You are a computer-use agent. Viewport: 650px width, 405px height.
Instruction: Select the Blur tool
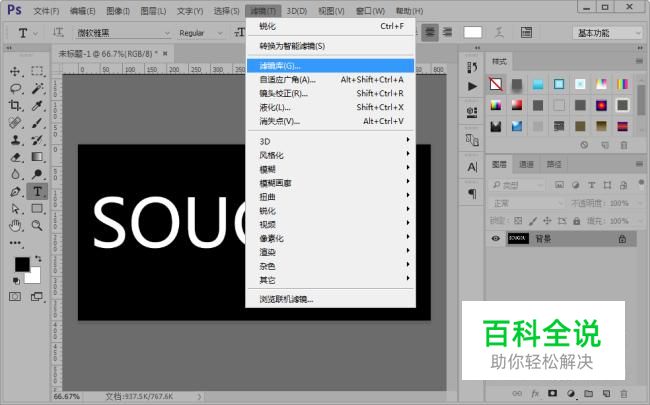tap(15, 174)
